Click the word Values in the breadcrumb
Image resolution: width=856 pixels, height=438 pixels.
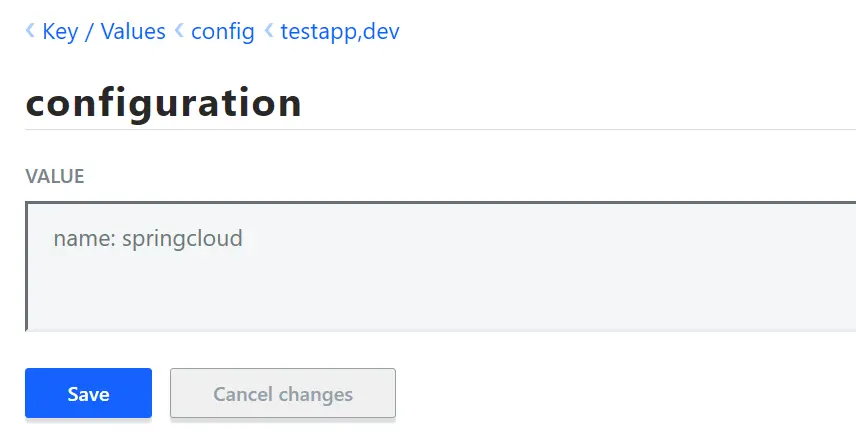click(133, 32)
